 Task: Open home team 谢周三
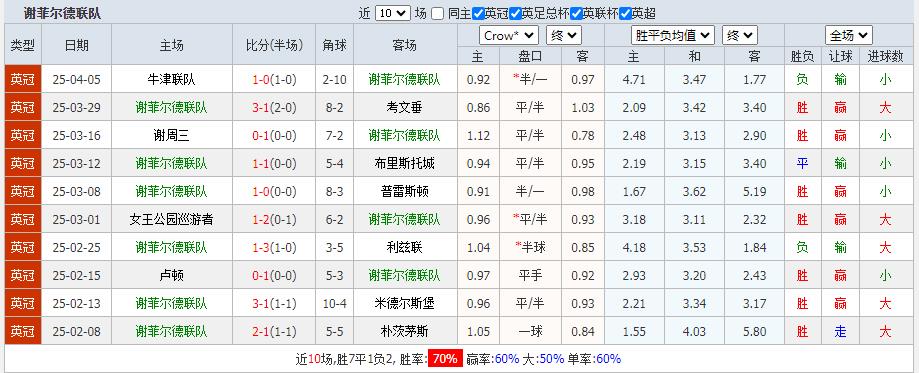(171, 136)
